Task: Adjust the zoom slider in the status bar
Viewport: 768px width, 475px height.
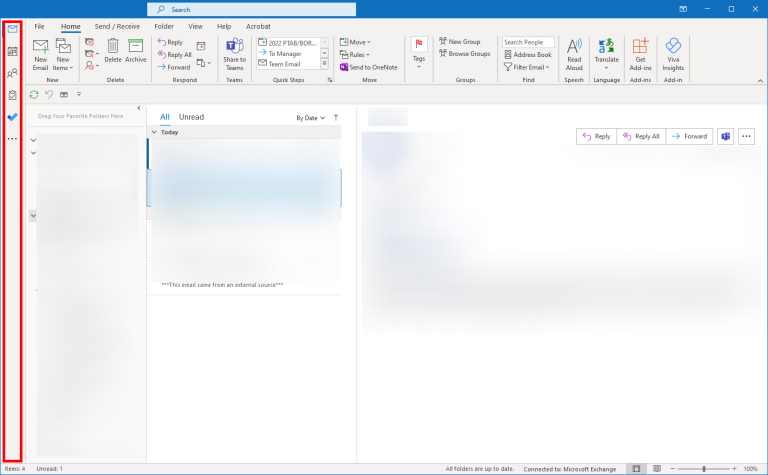Action: tap(703, 468)
